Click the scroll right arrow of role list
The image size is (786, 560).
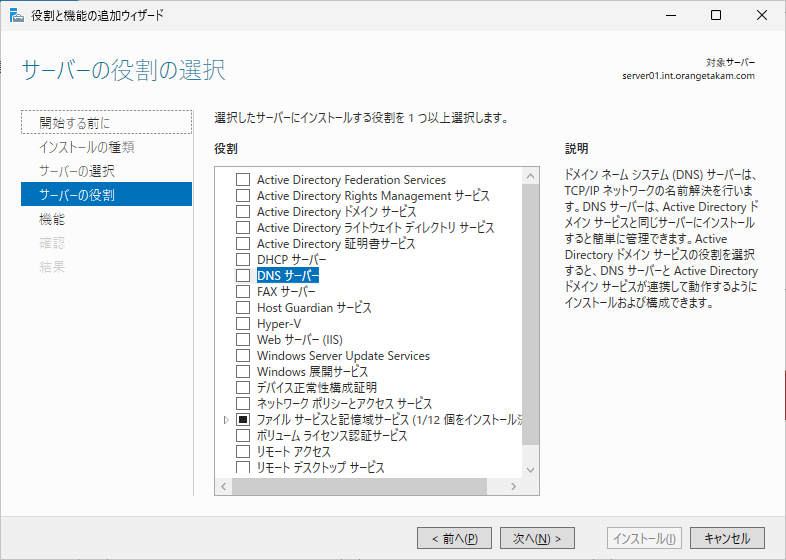click(513, 486)
